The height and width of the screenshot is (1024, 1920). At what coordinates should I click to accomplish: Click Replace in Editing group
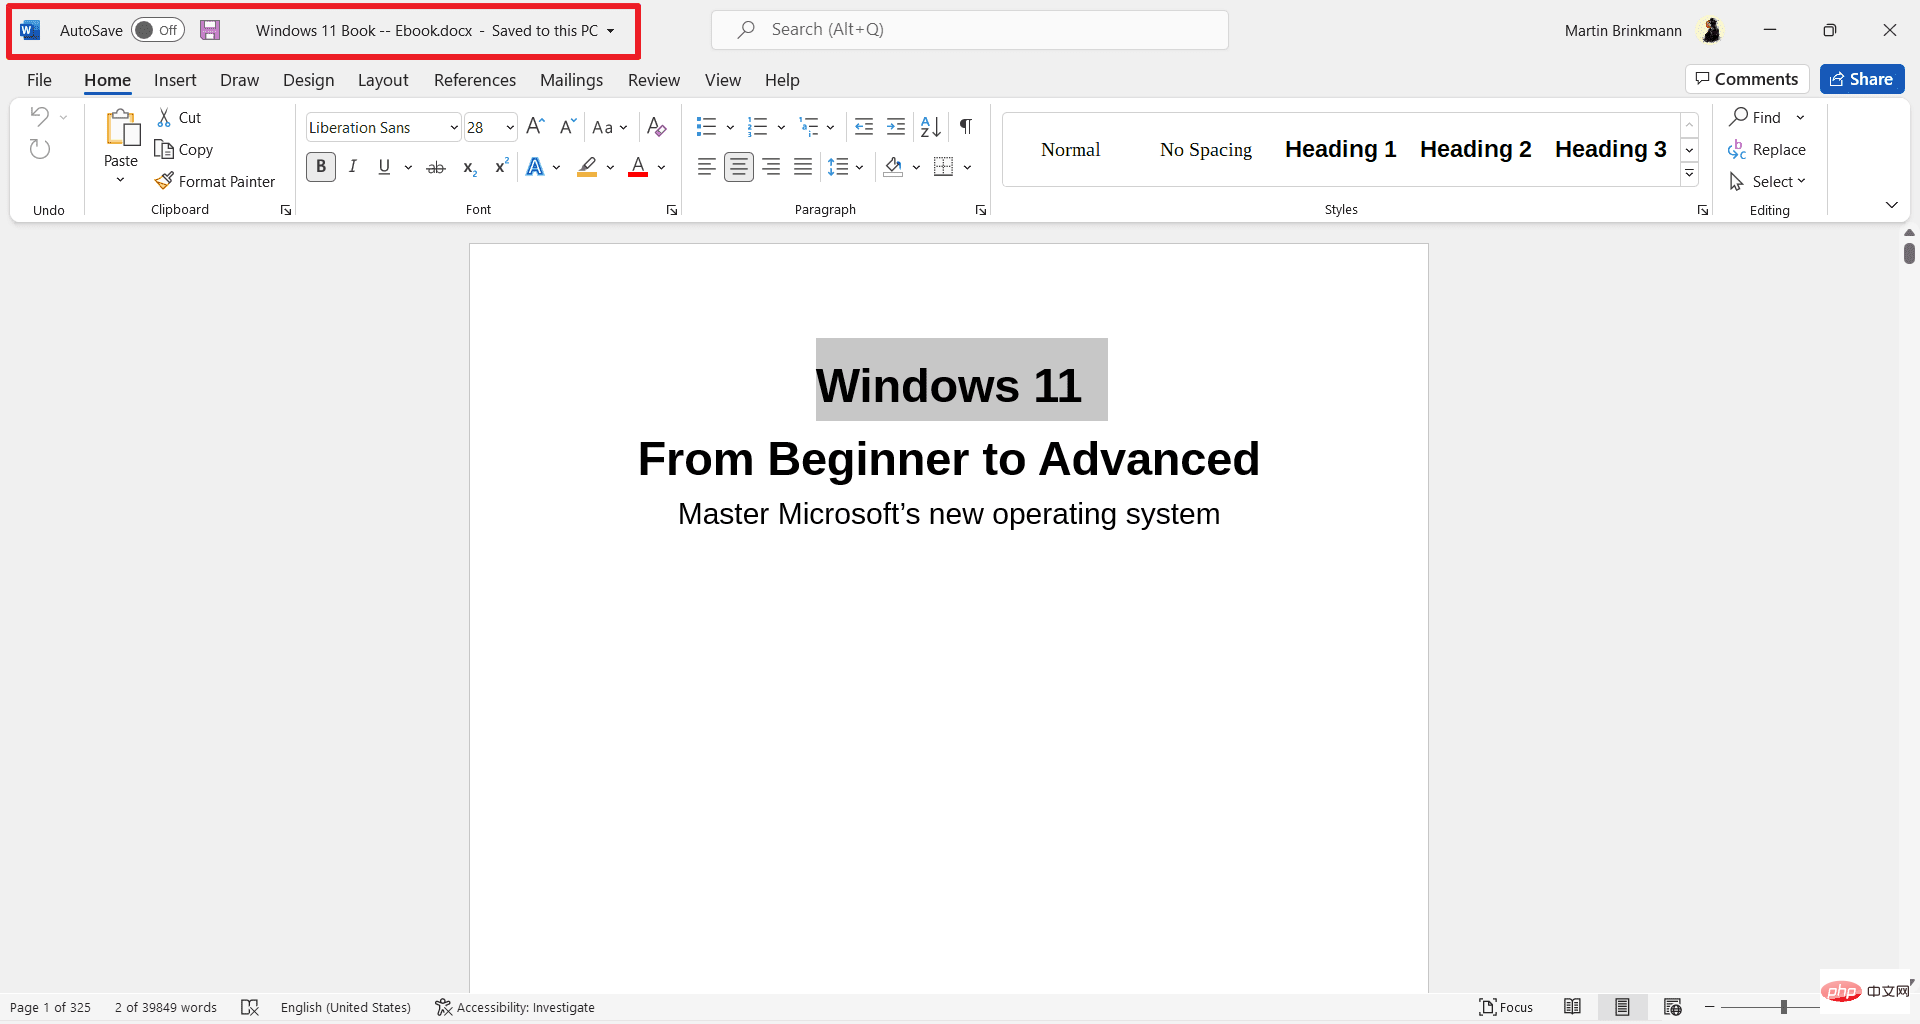[1767, 150]
